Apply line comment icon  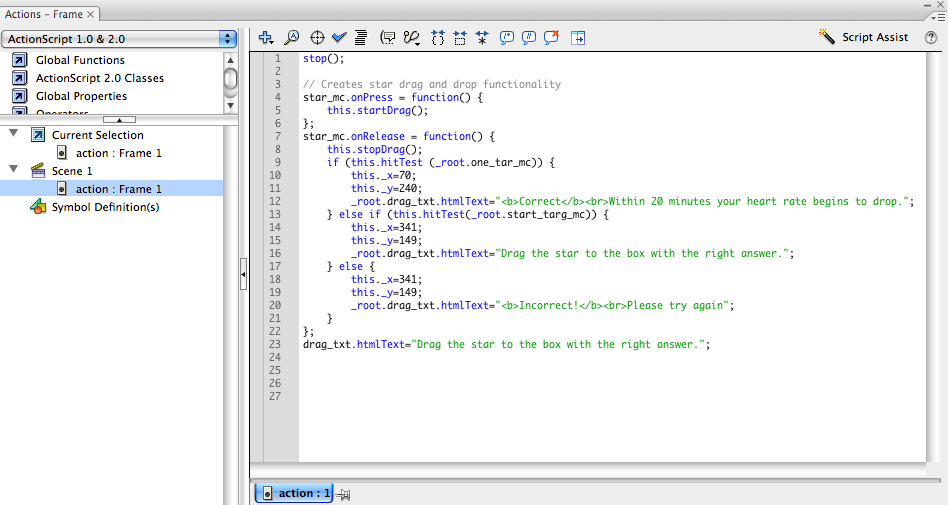(529, 37)
